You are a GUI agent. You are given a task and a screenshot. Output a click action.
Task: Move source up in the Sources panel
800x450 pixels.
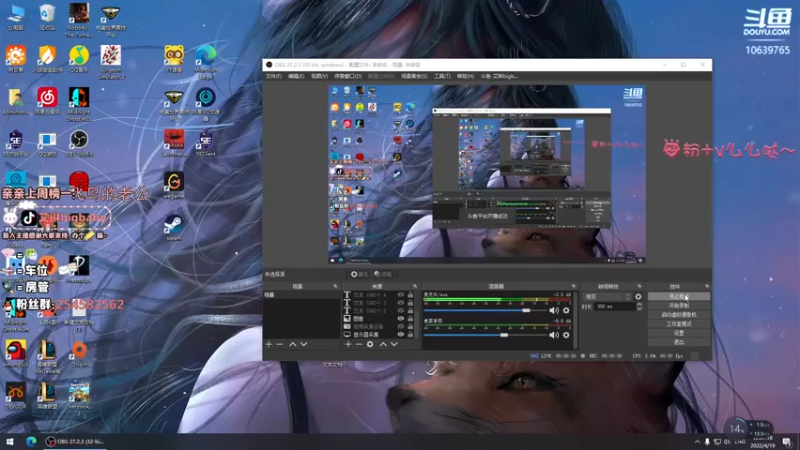point(383,344)
